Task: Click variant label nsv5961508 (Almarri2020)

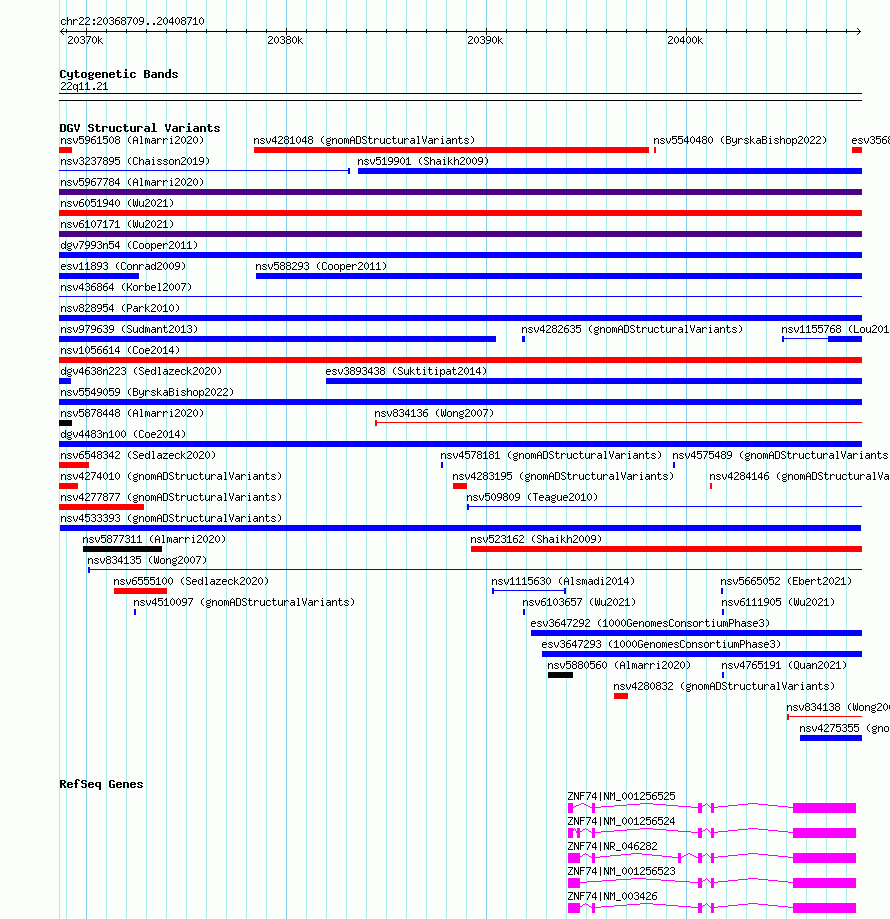Action: [x=132, y=141]
